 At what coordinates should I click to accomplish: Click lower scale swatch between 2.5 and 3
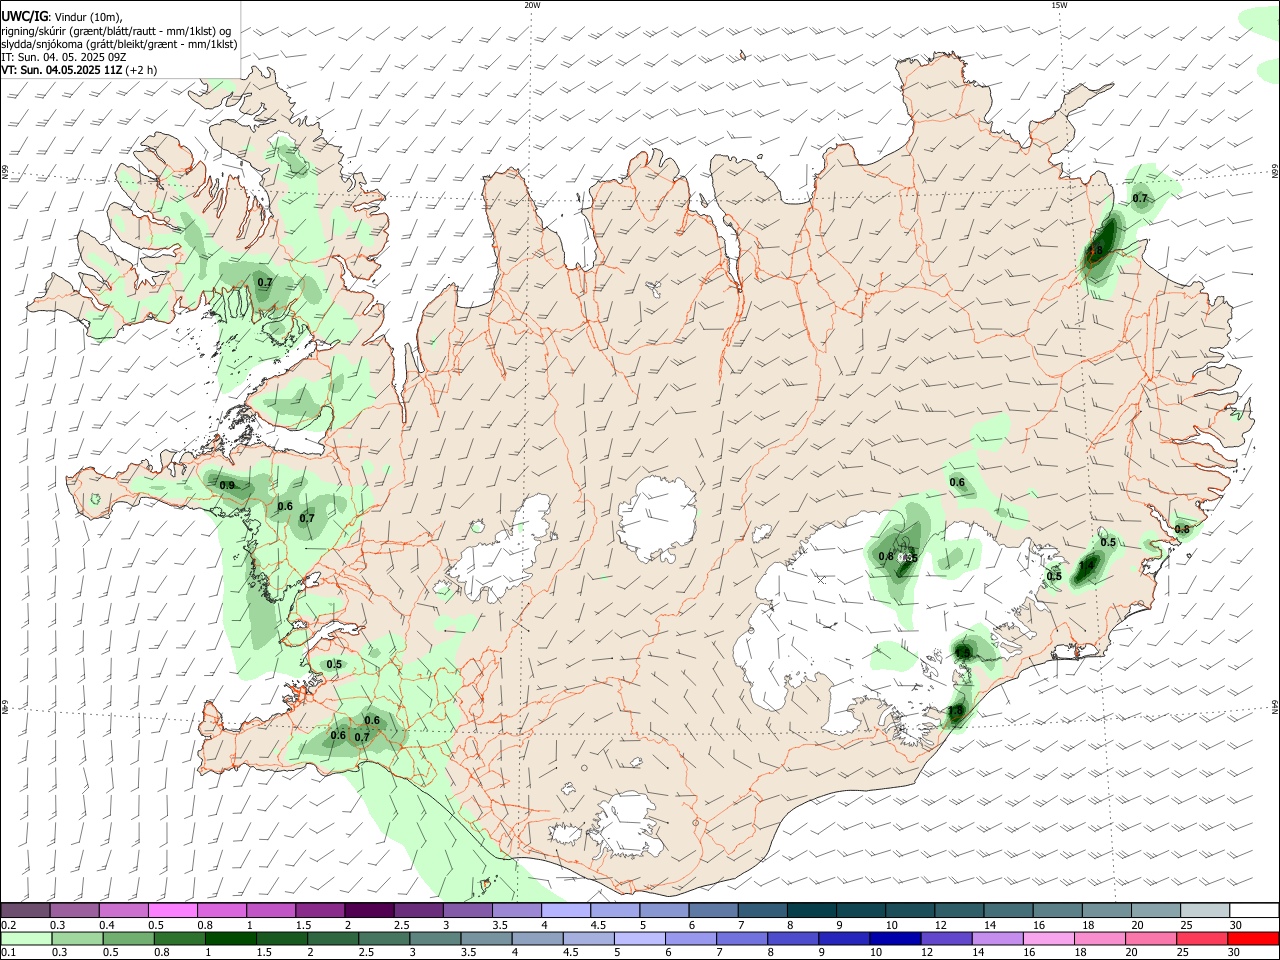(383, 939)
